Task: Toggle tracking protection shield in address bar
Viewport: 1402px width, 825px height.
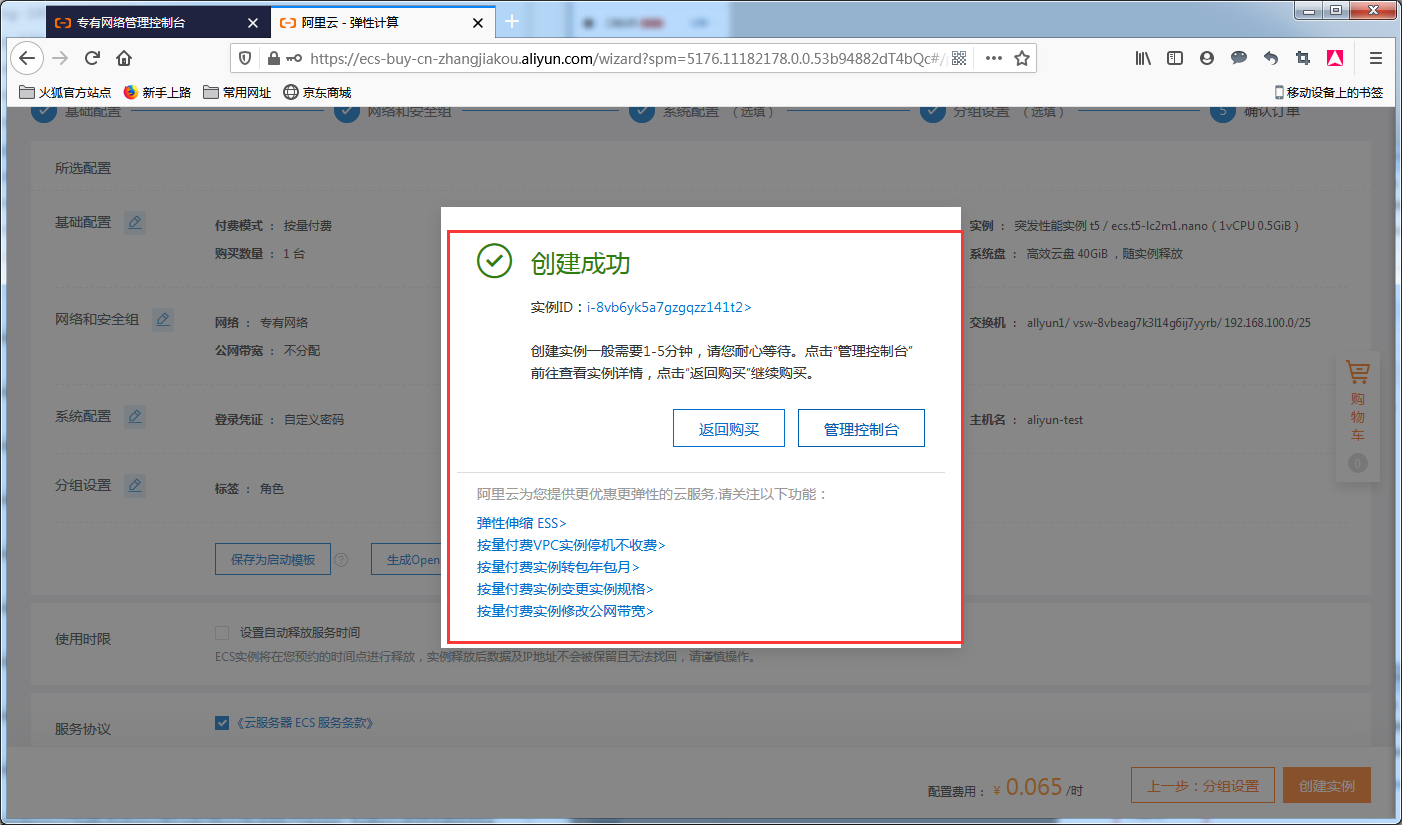Action: tap(244, 58)
